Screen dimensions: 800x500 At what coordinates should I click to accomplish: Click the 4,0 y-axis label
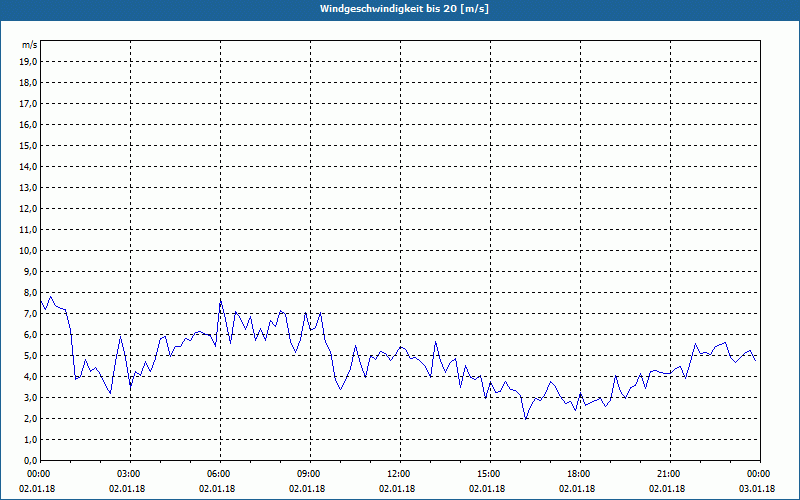click(x=30, y=377)
